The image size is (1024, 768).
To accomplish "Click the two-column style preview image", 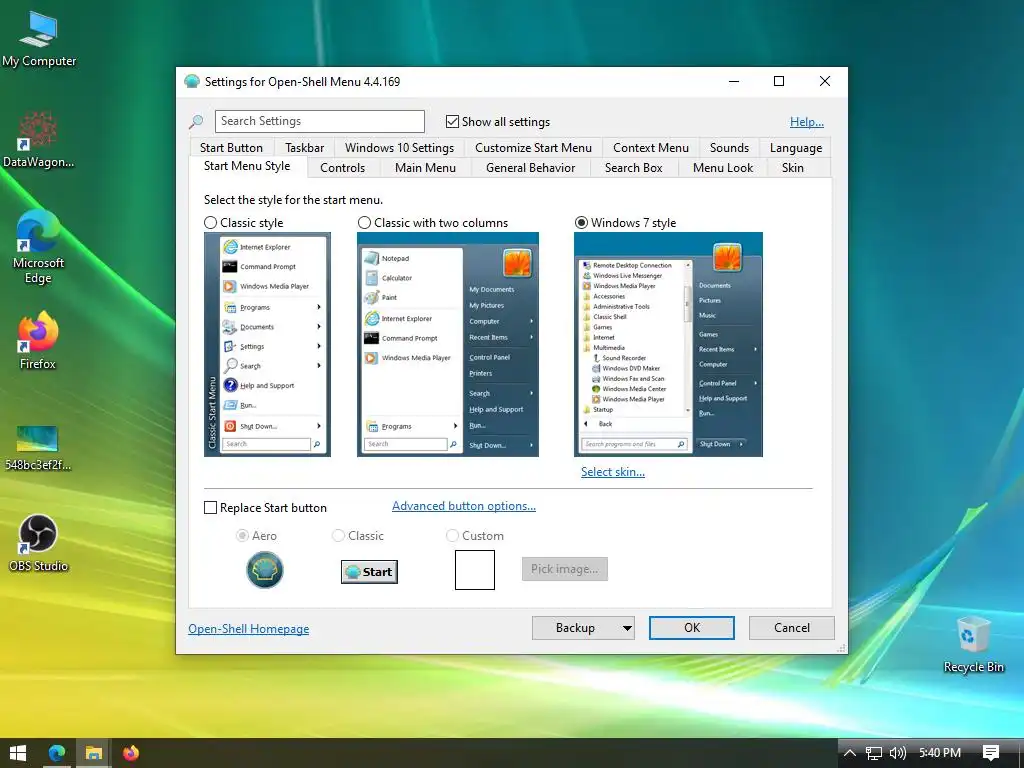I will click(x=448, y=344).
